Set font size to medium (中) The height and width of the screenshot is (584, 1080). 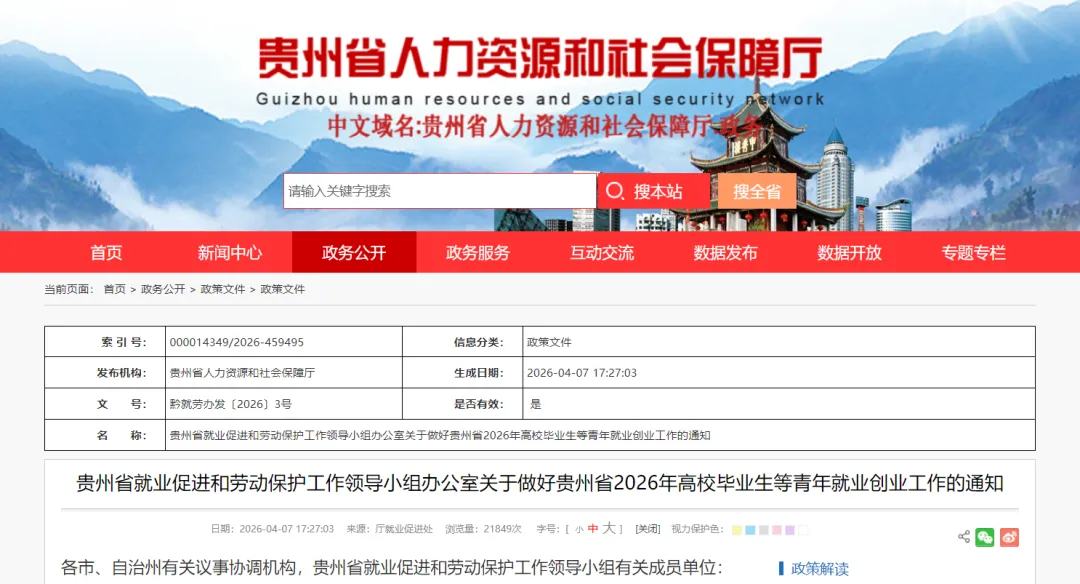[x=593, y=529]
